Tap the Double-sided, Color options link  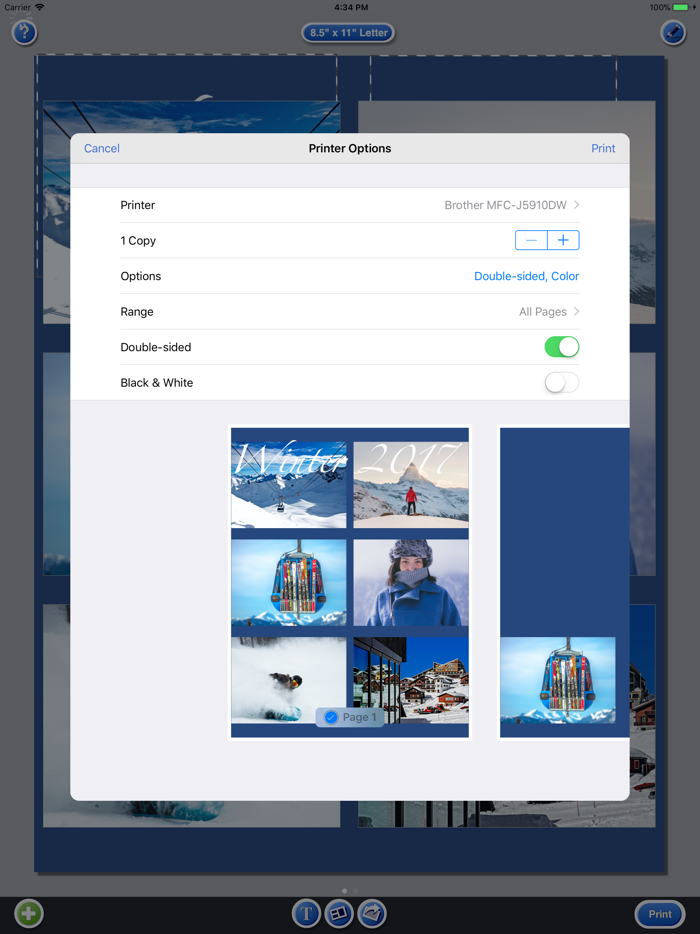click(527, 276)
